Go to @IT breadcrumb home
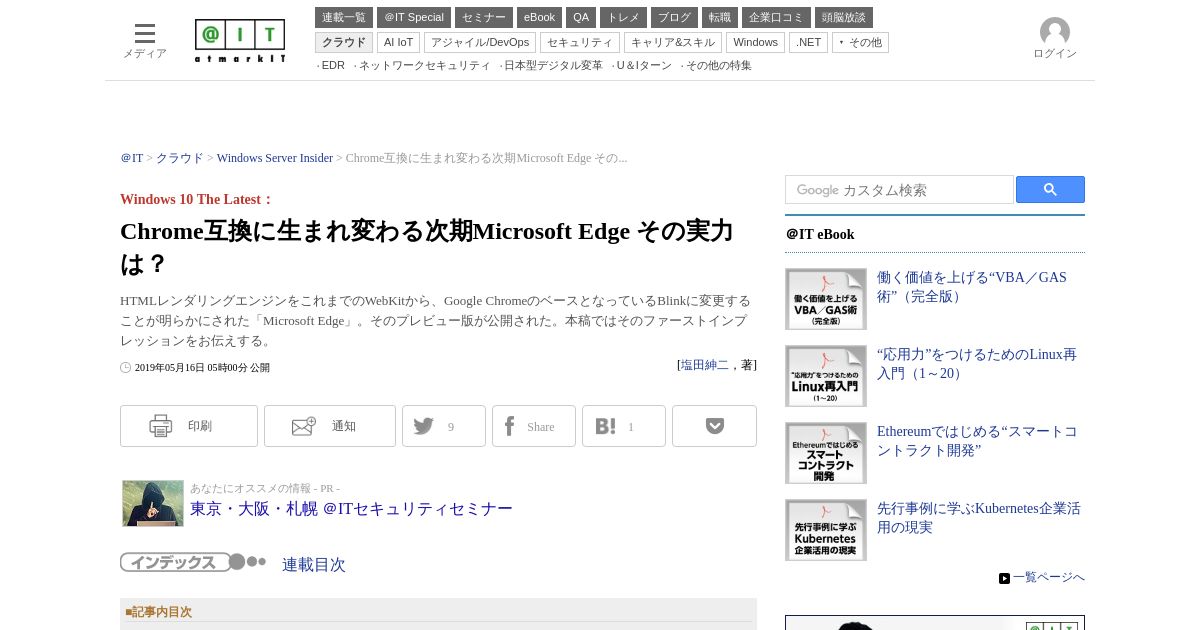Screen dimensions: 1200x630 pos(132,158)
